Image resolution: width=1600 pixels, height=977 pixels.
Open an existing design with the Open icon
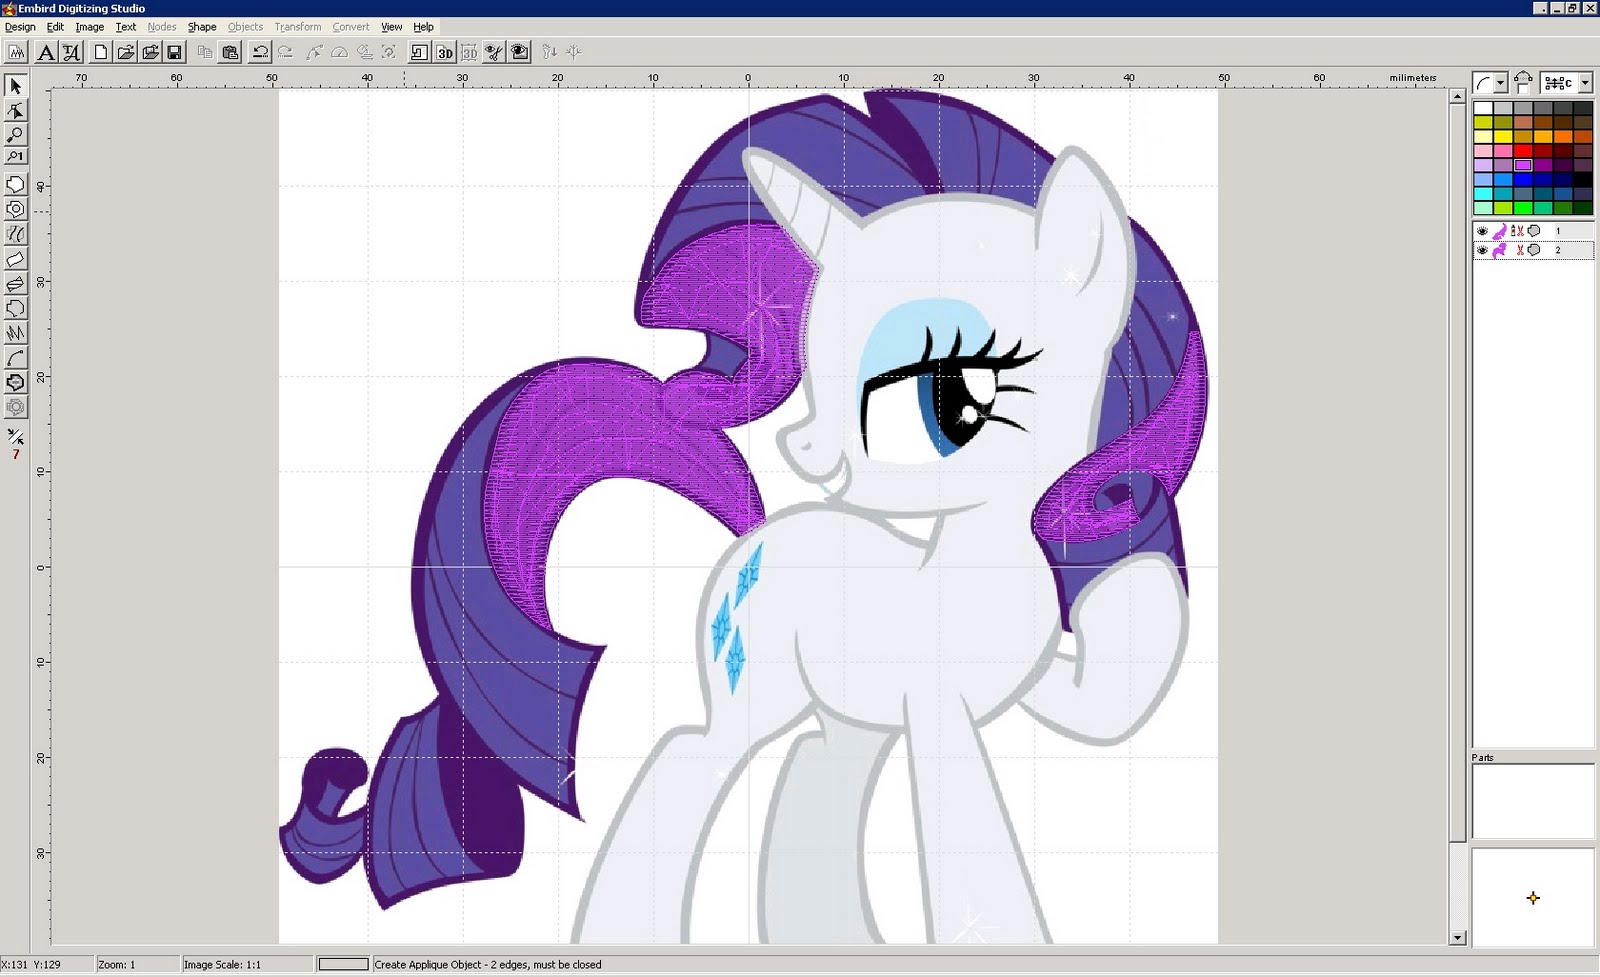point(124,52)
